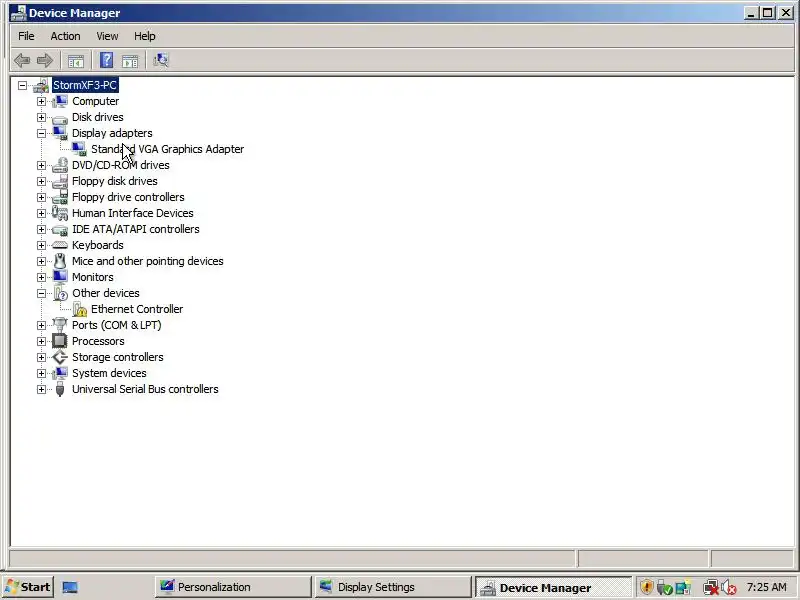Switch to Display Settings in the taskbar
The image size is (800, 600).
(393, 587)
